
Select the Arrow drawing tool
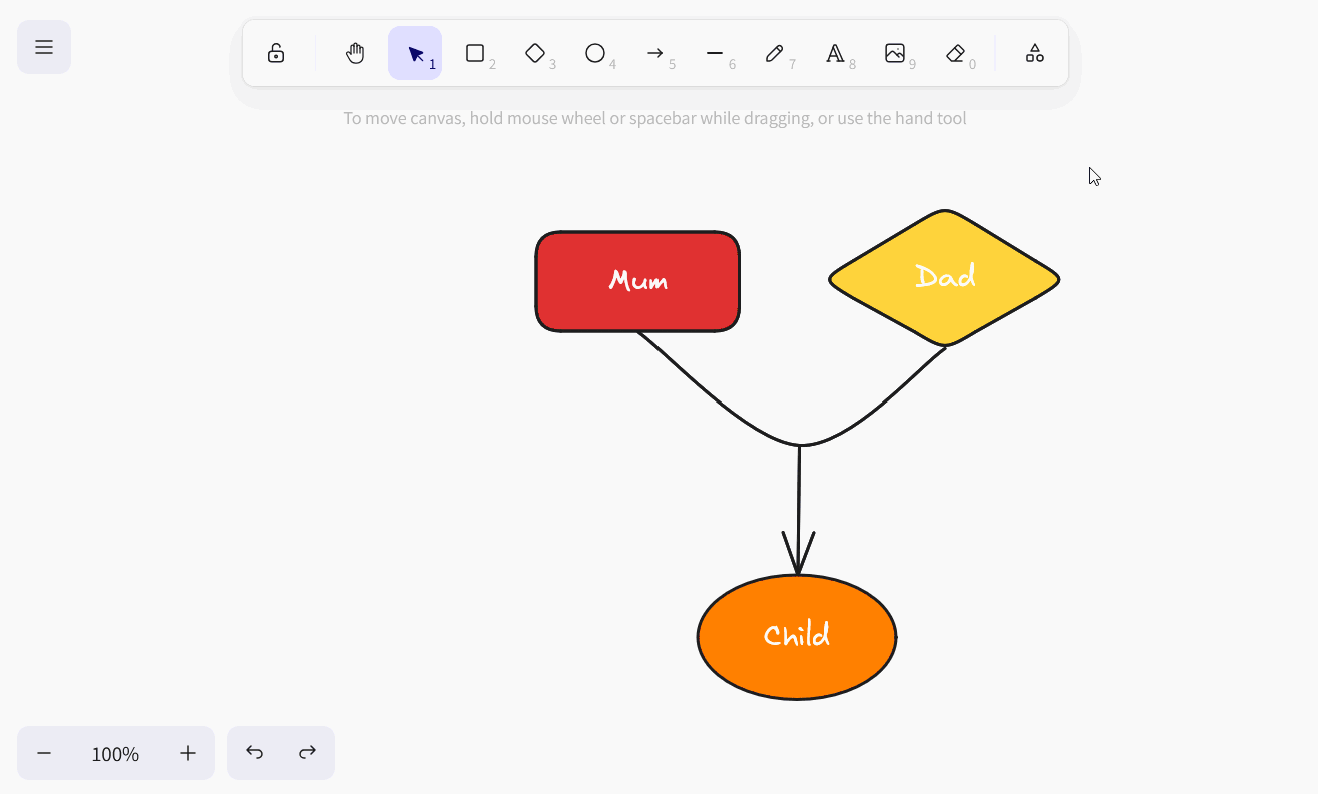(655, 53)
